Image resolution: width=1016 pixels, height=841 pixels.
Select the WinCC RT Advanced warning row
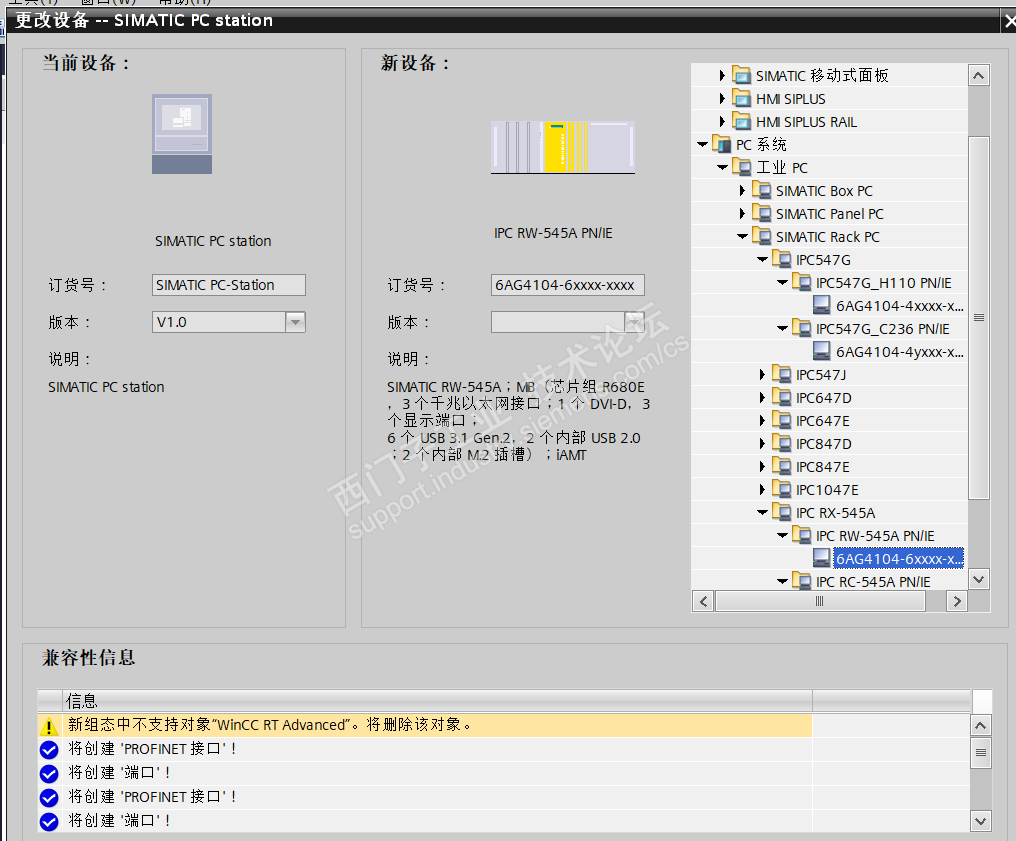pos(425,725)
